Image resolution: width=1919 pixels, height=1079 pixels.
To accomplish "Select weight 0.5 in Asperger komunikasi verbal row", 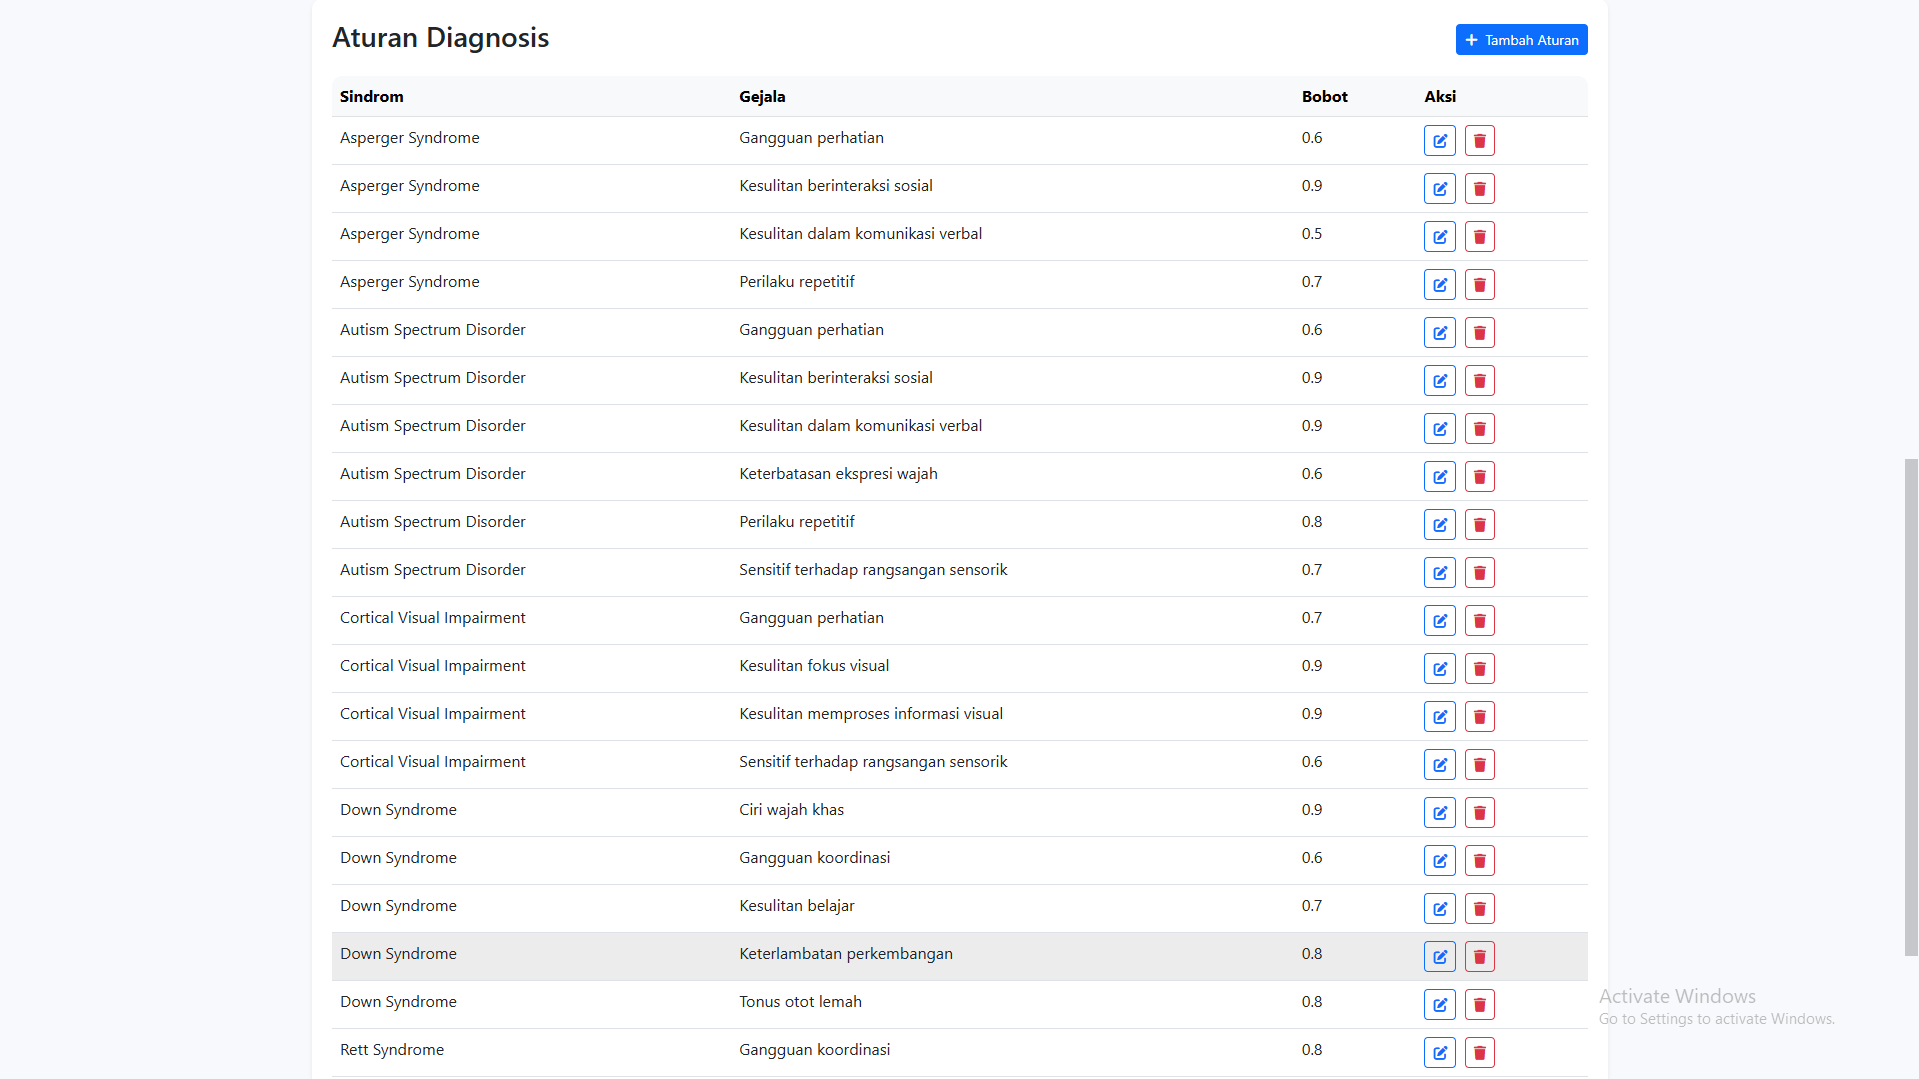I will tap(1312, 234).
